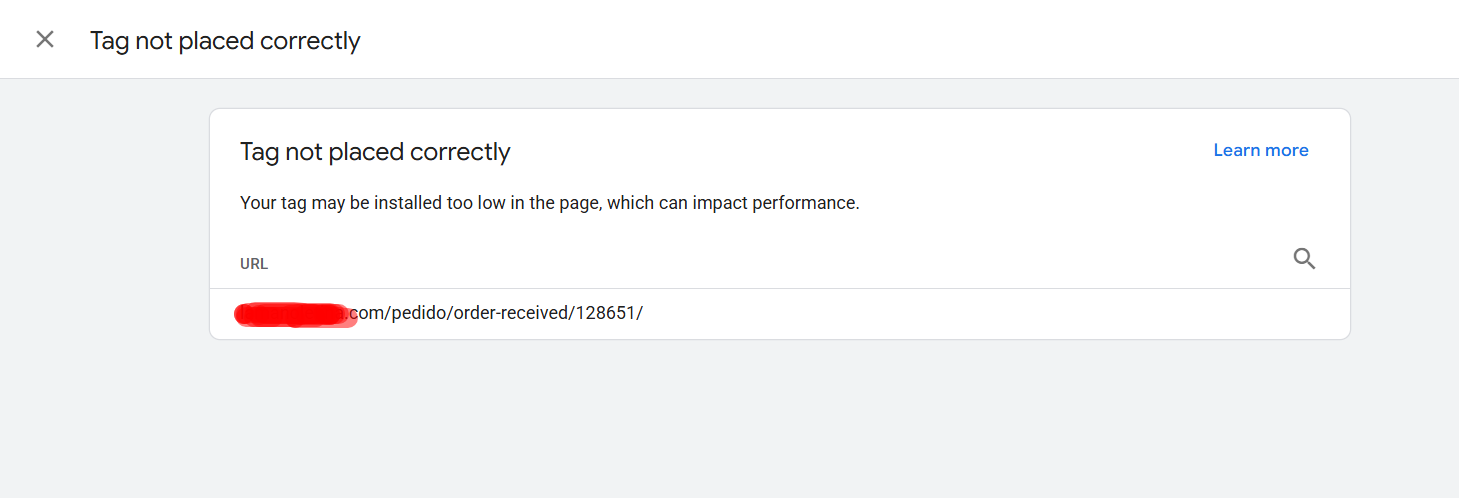
Task: Click the red redacted domain in the URL
Action: pos(295,314)
